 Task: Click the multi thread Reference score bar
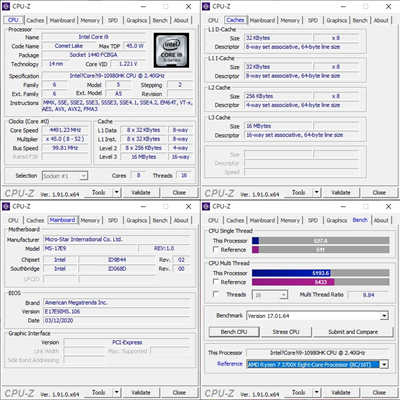pos(320,282)
